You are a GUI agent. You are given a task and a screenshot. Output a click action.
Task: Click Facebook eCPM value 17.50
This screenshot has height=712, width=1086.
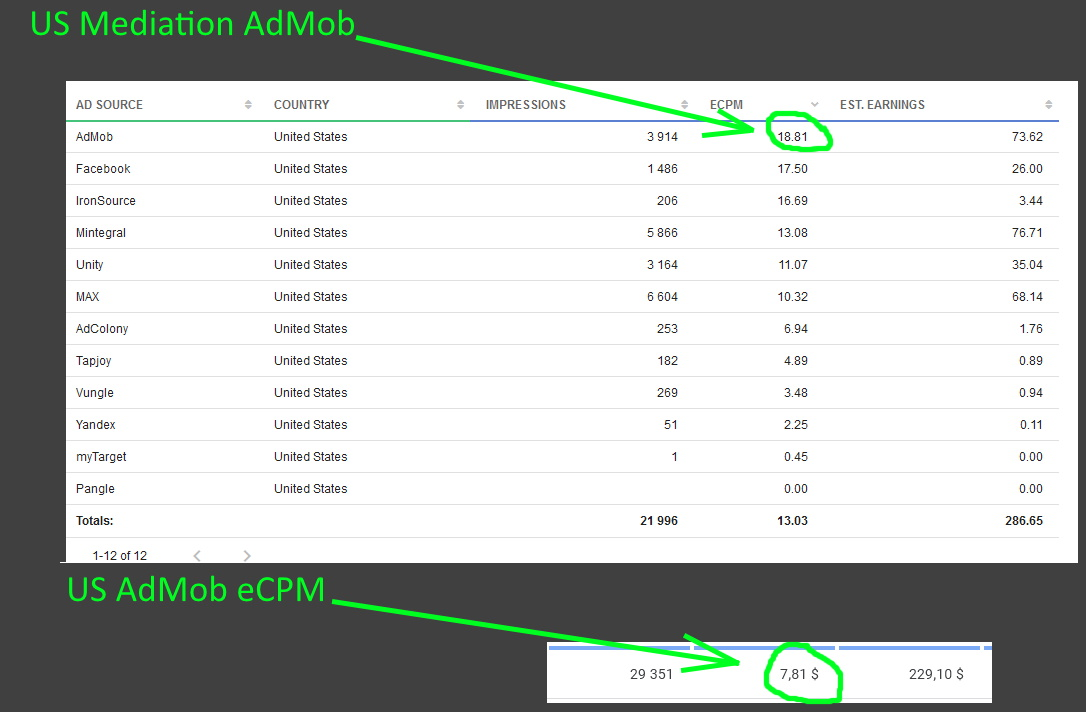[792, 168]
